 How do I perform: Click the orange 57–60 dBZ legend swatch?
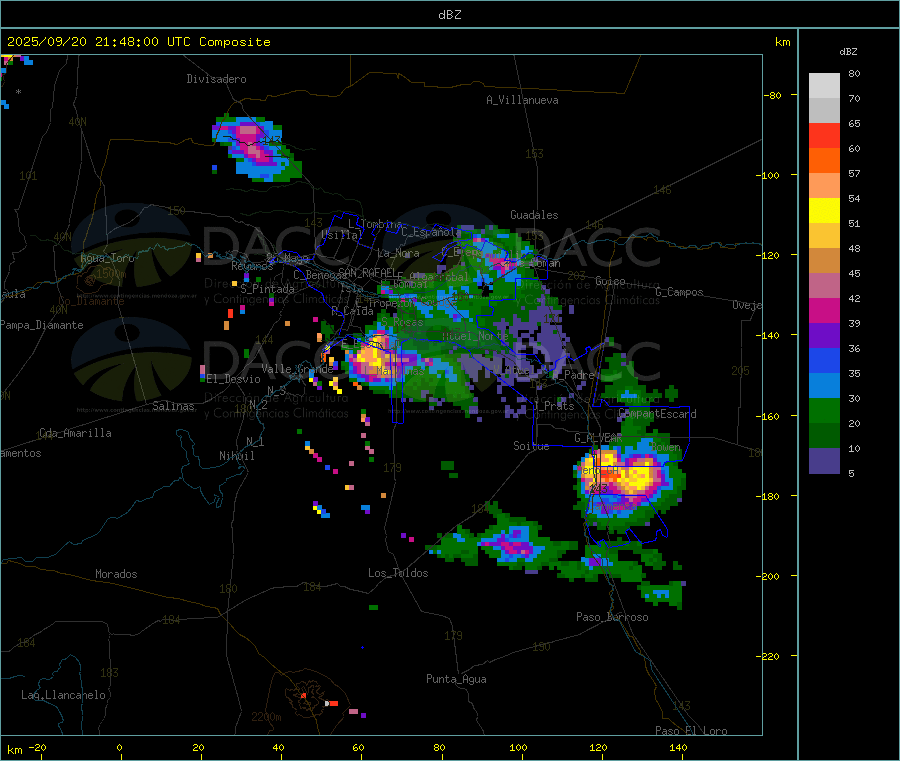[x=824, y=161]
